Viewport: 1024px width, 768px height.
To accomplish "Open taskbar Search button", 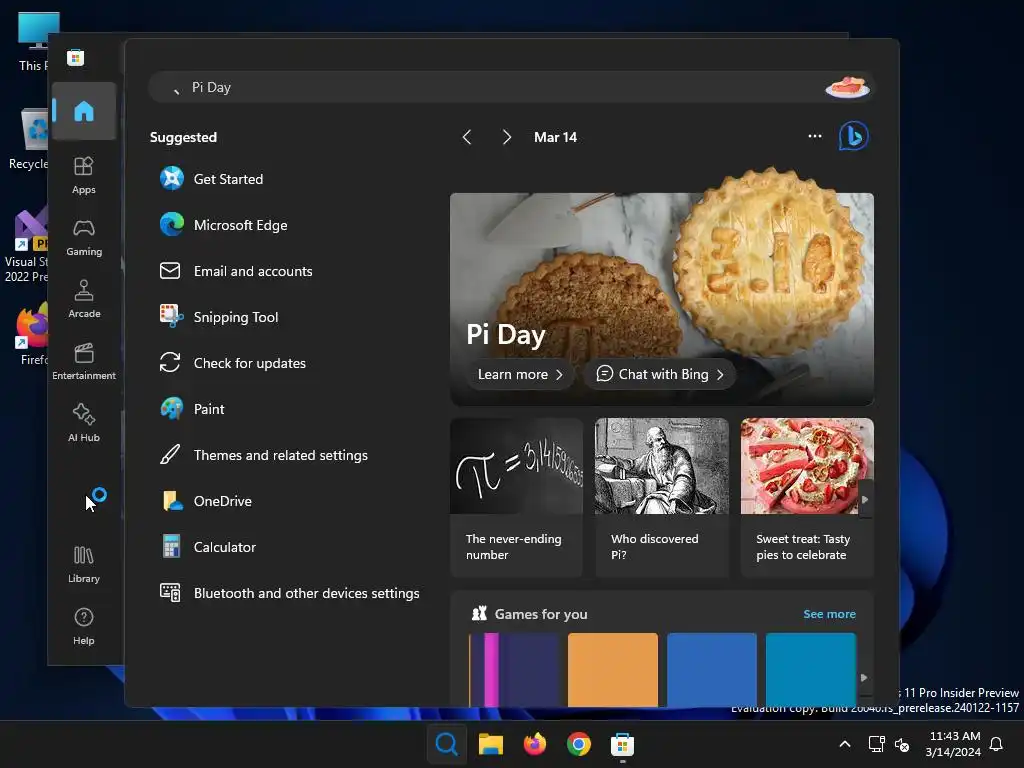I will pyautogui.click(x=447, y=744).
